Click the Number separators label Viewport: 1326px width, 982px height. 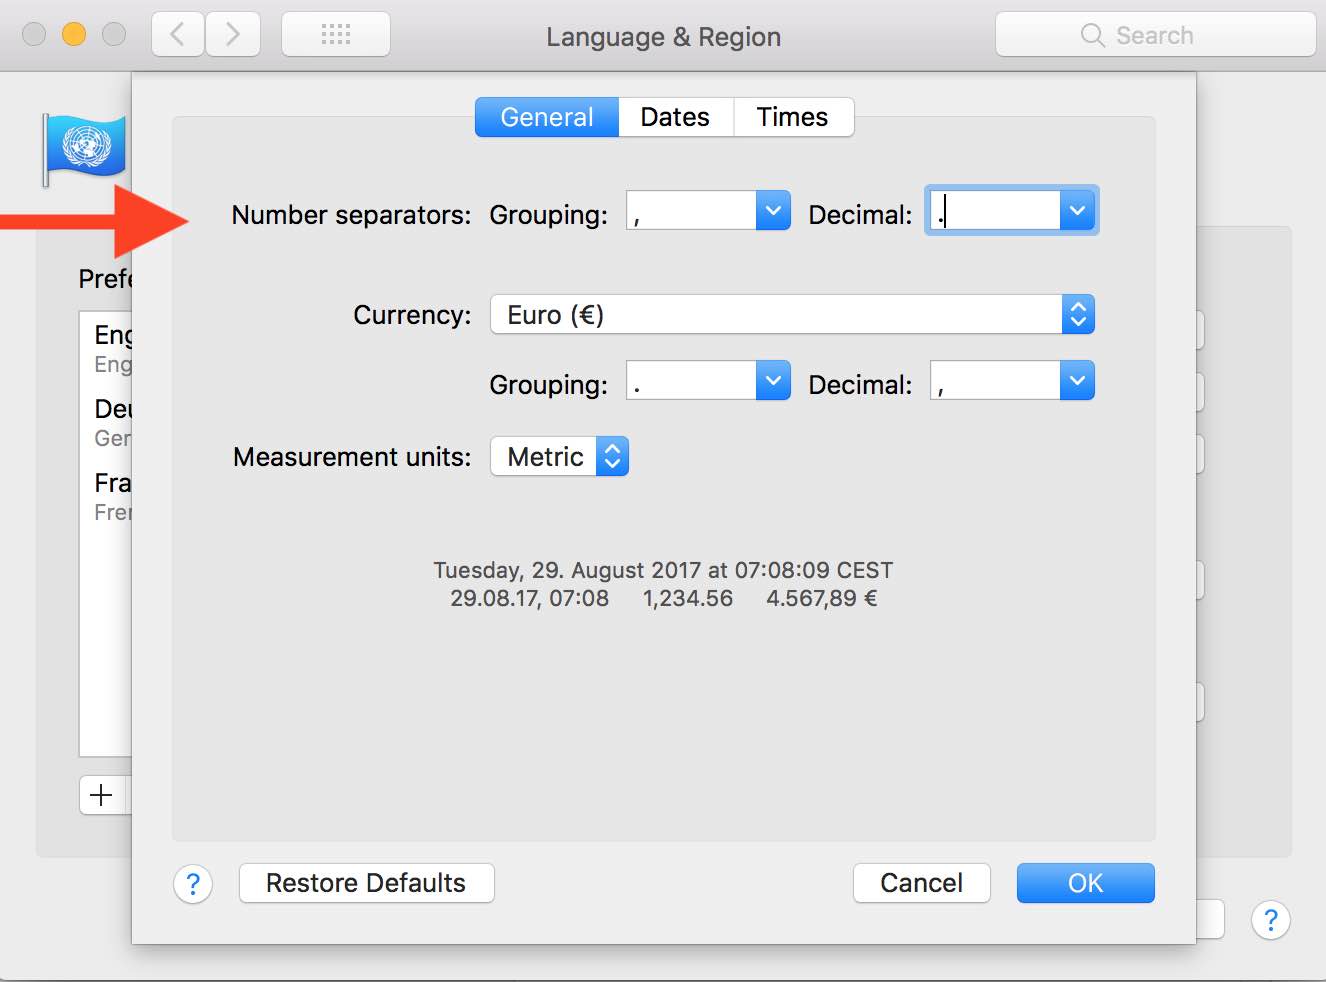pos(351,215)
